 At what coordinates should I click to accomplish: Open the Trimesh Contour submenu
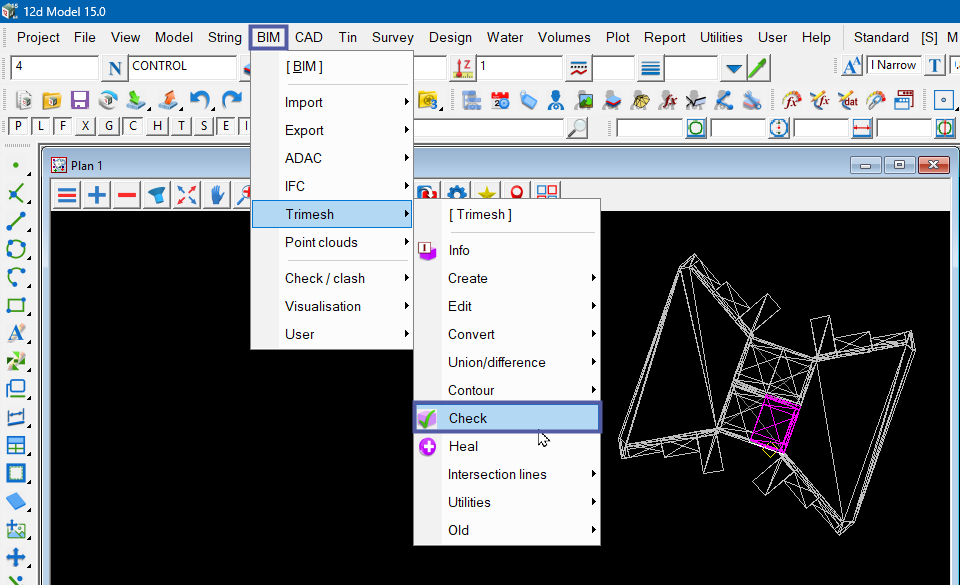(508, 390)
